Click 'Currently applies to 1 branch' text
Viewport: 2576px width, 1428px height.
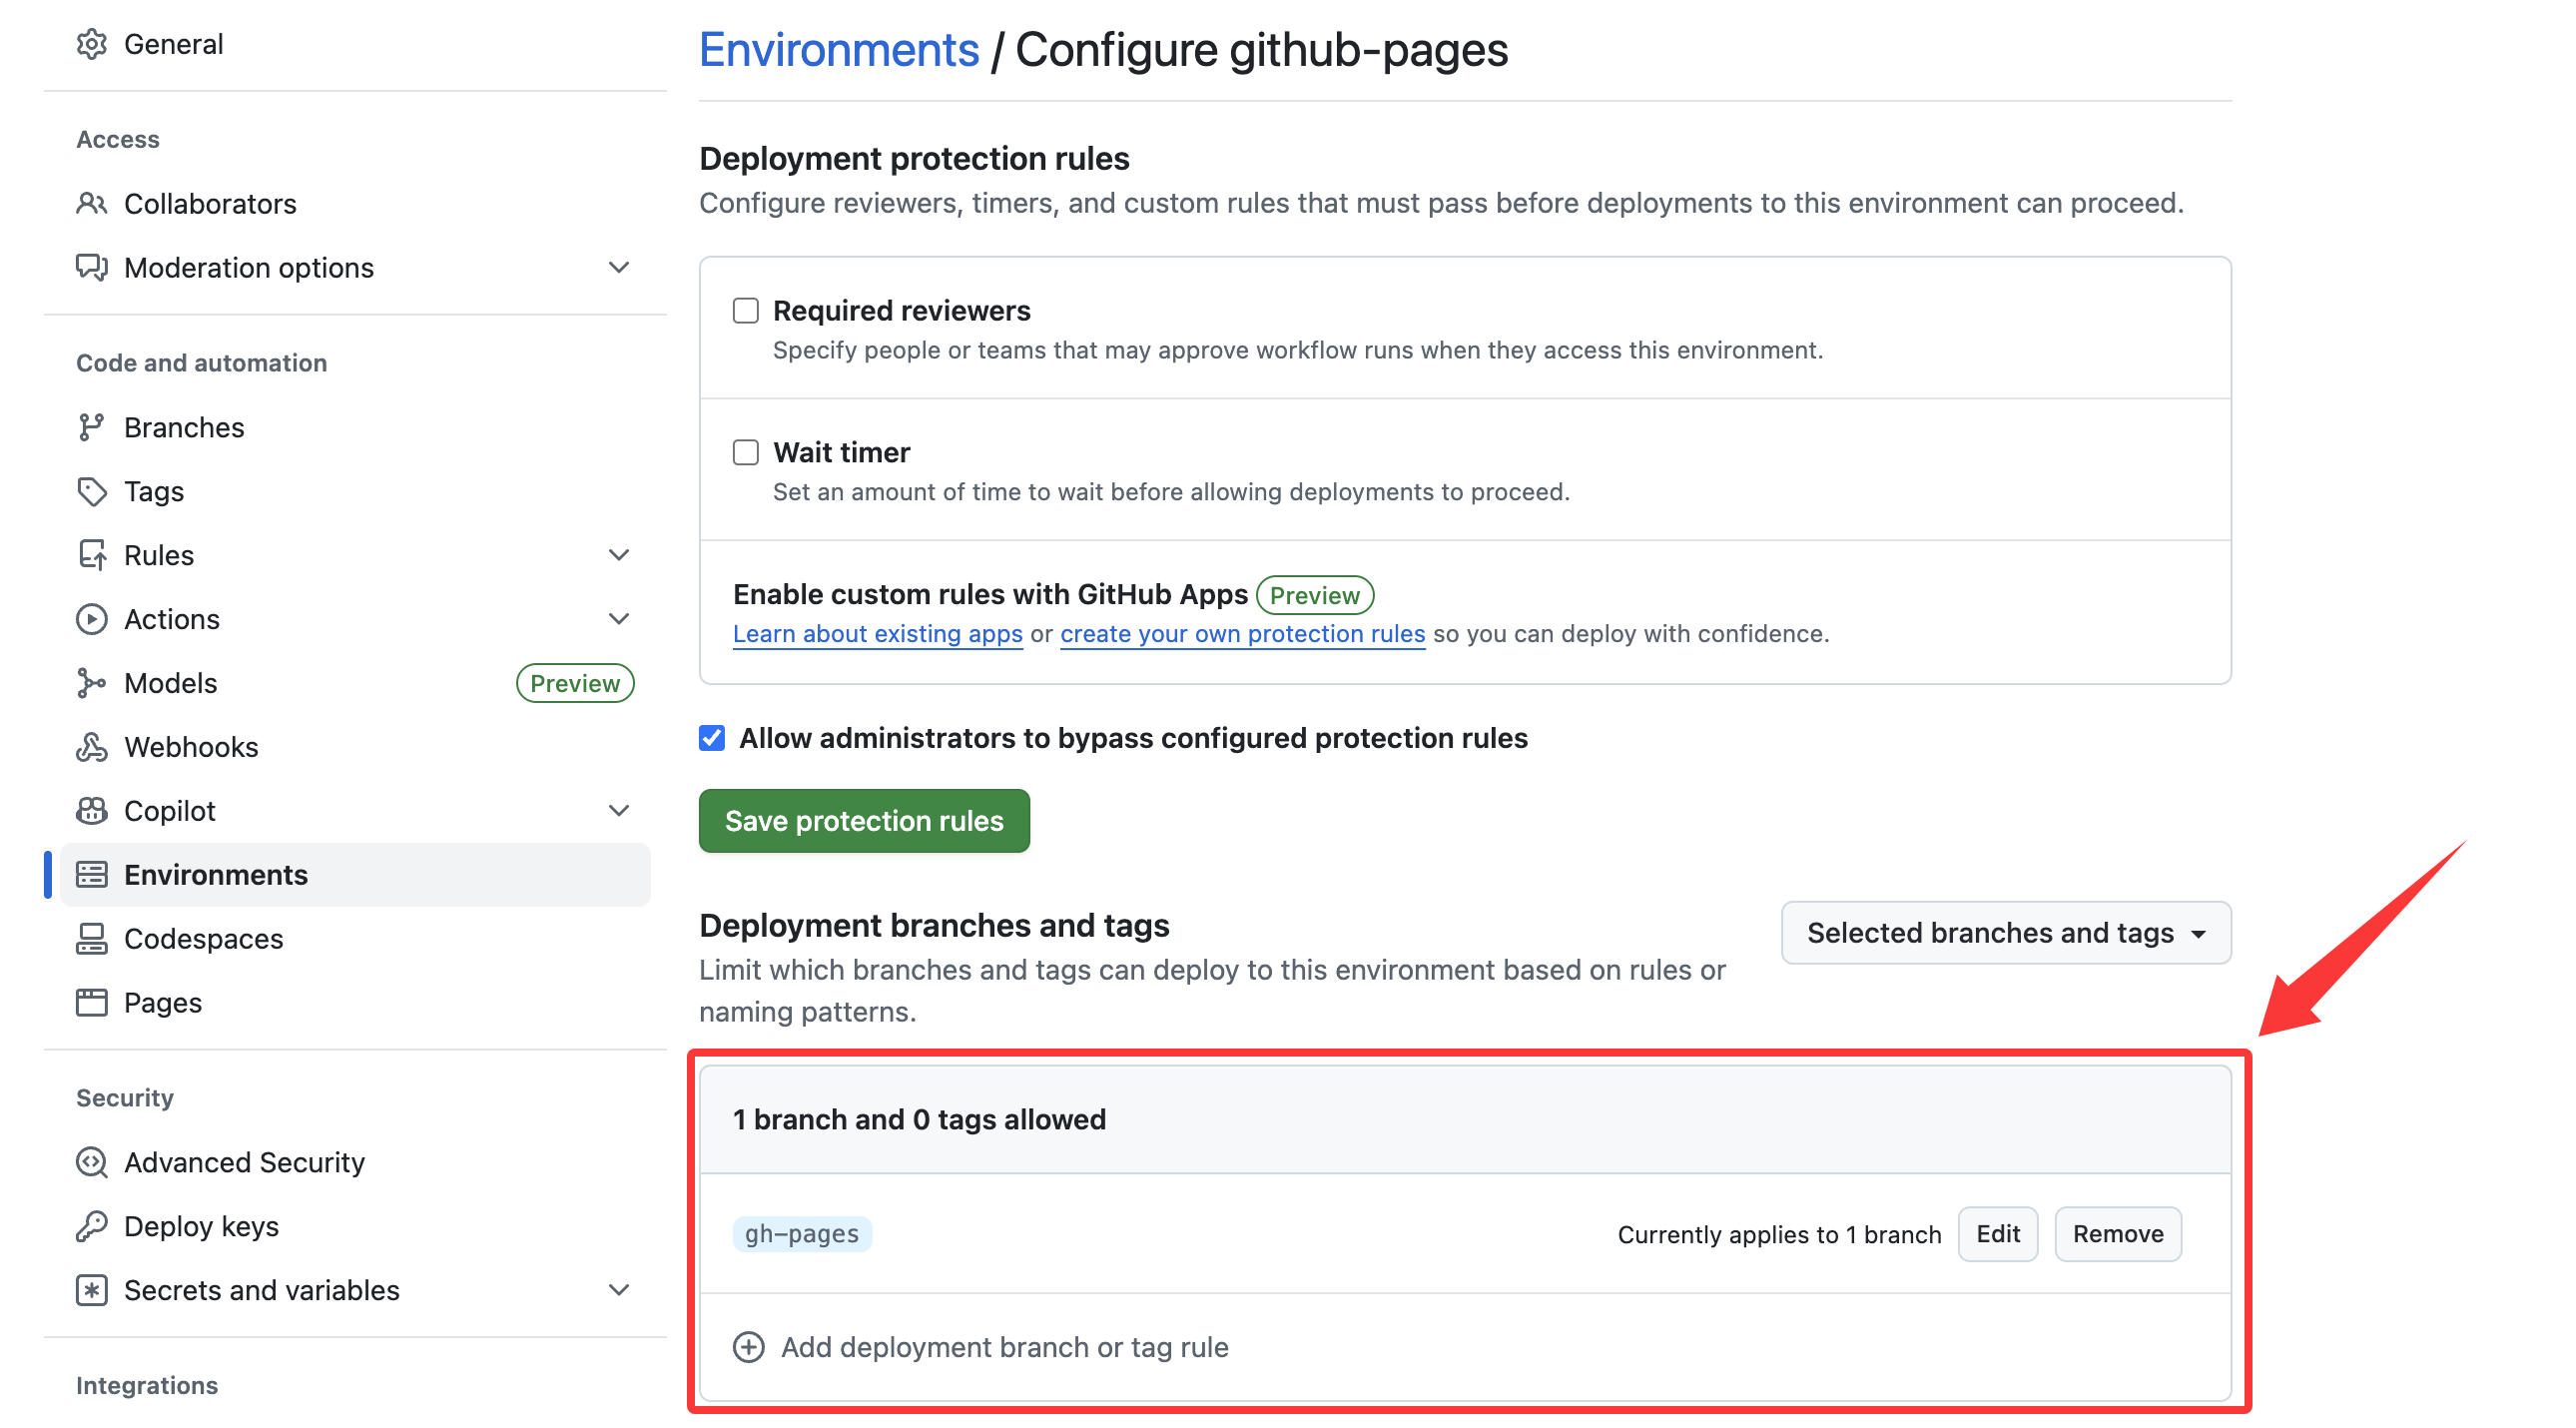(x=1780, y=1236)
